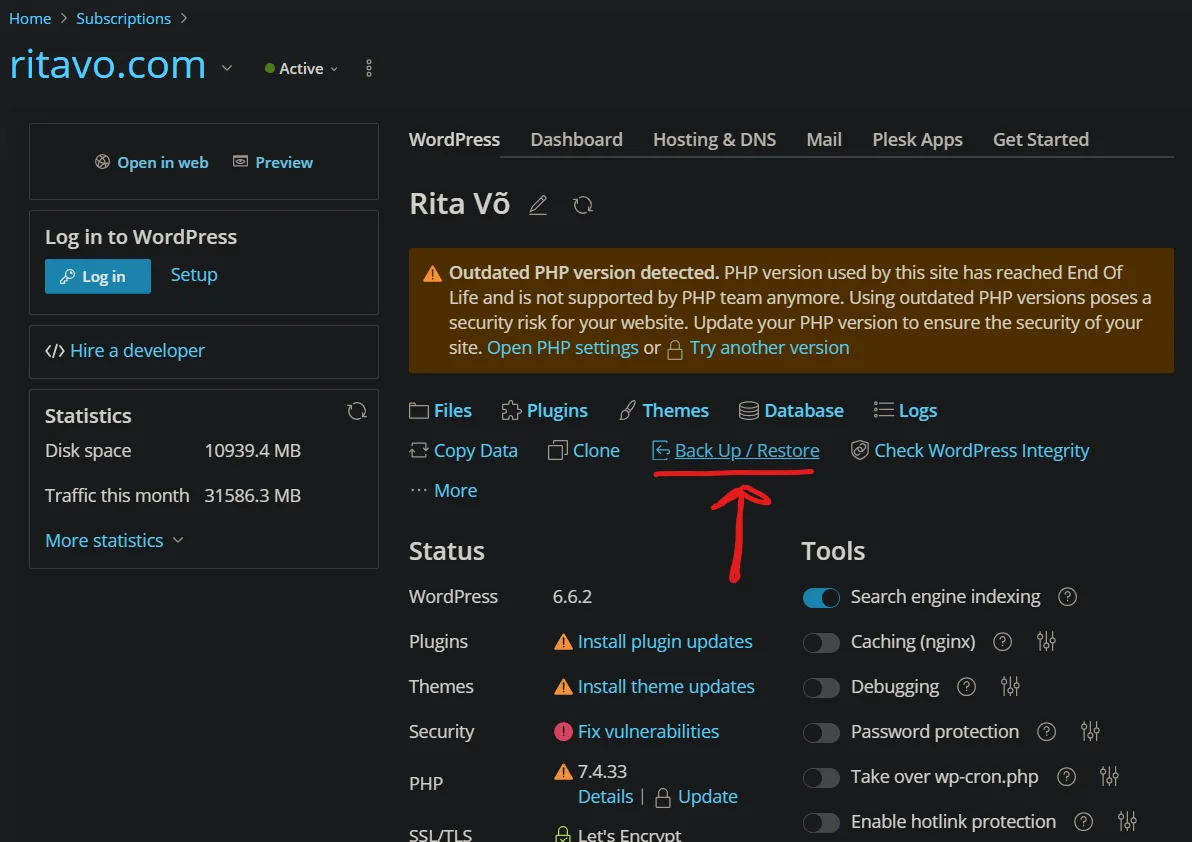Select the Mail tab
The width and height of the screenshot is (1192, 842).
824,140
